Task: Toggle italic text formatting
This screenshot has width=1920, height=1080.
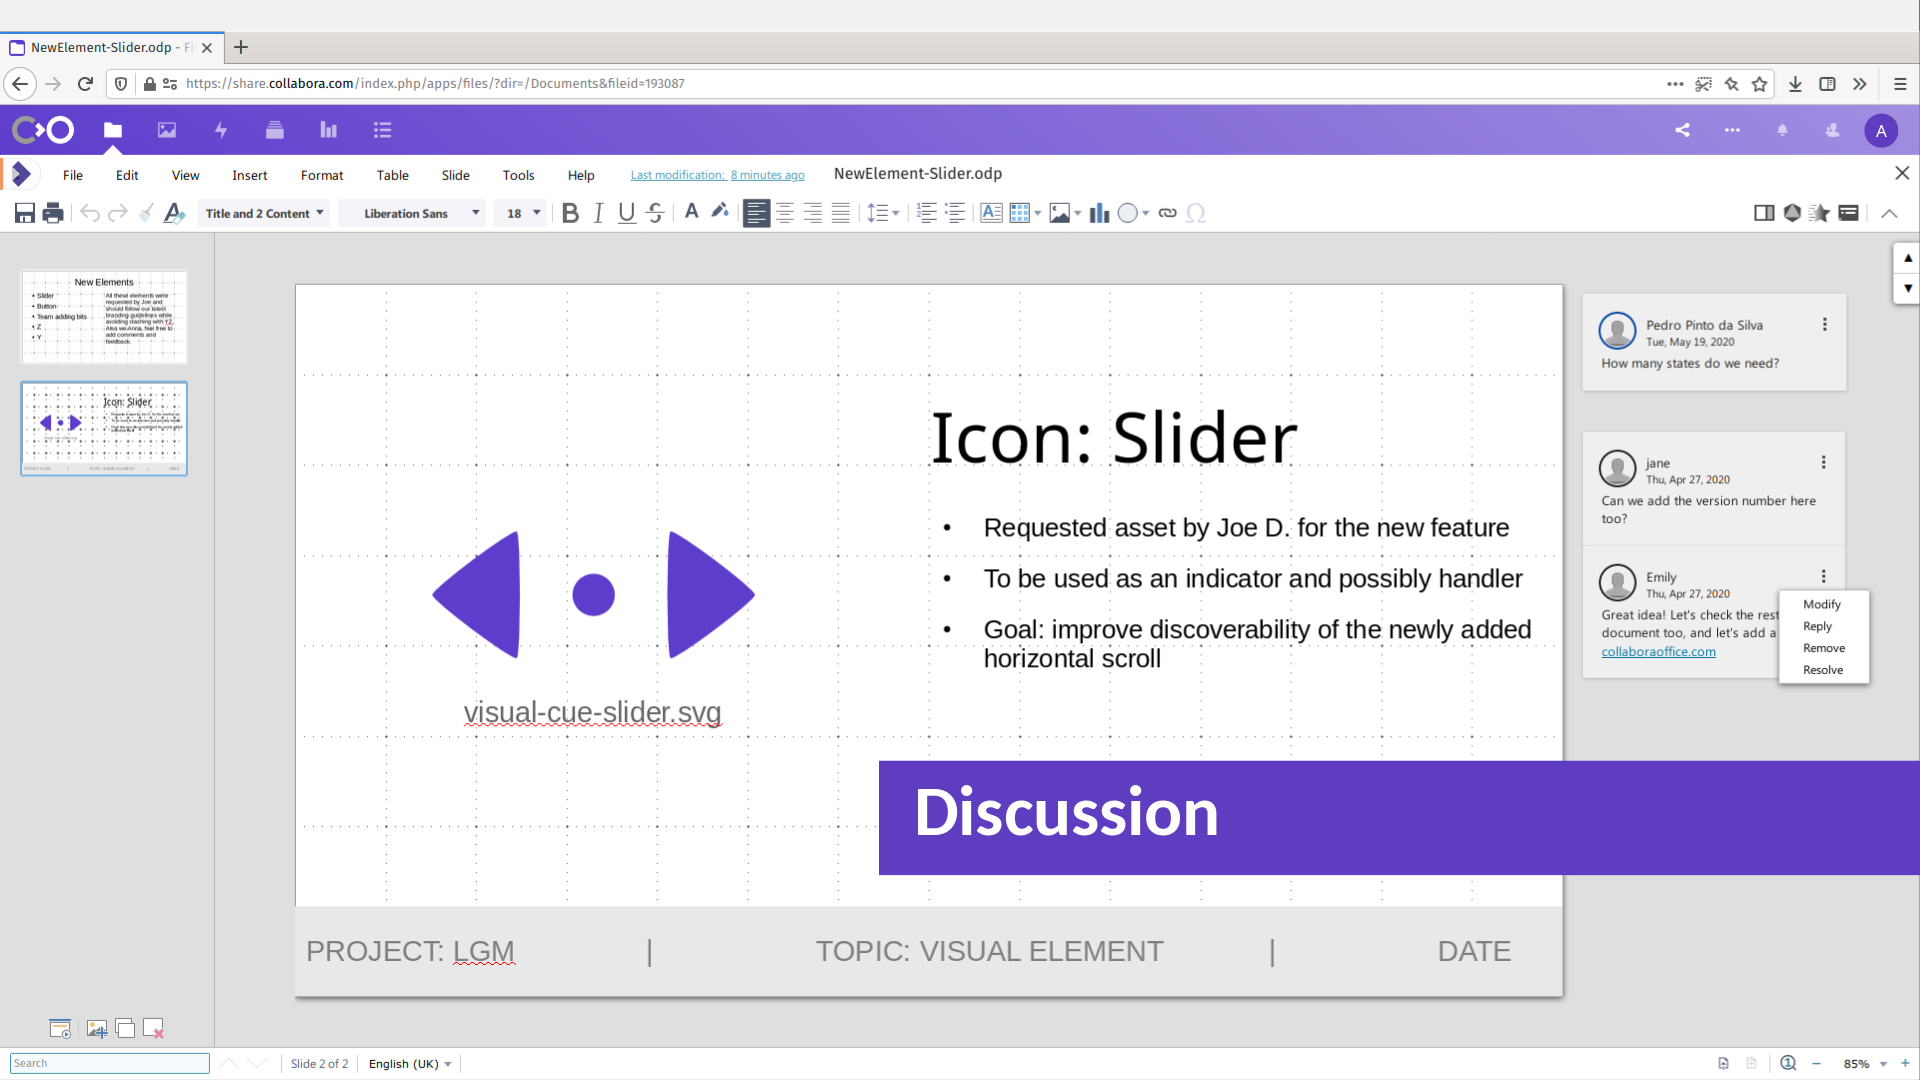Action: (x=598, y=213)
